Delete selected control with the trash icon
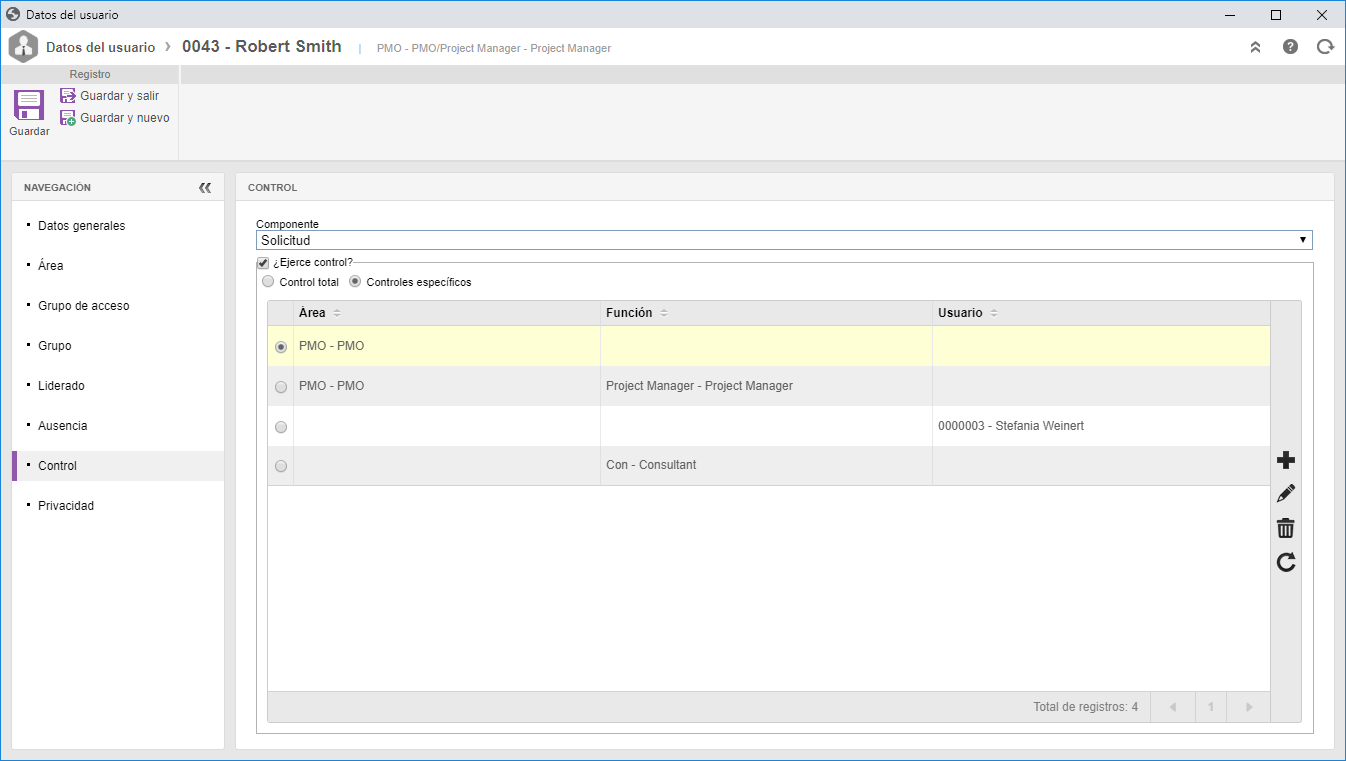 point(1286,528)
